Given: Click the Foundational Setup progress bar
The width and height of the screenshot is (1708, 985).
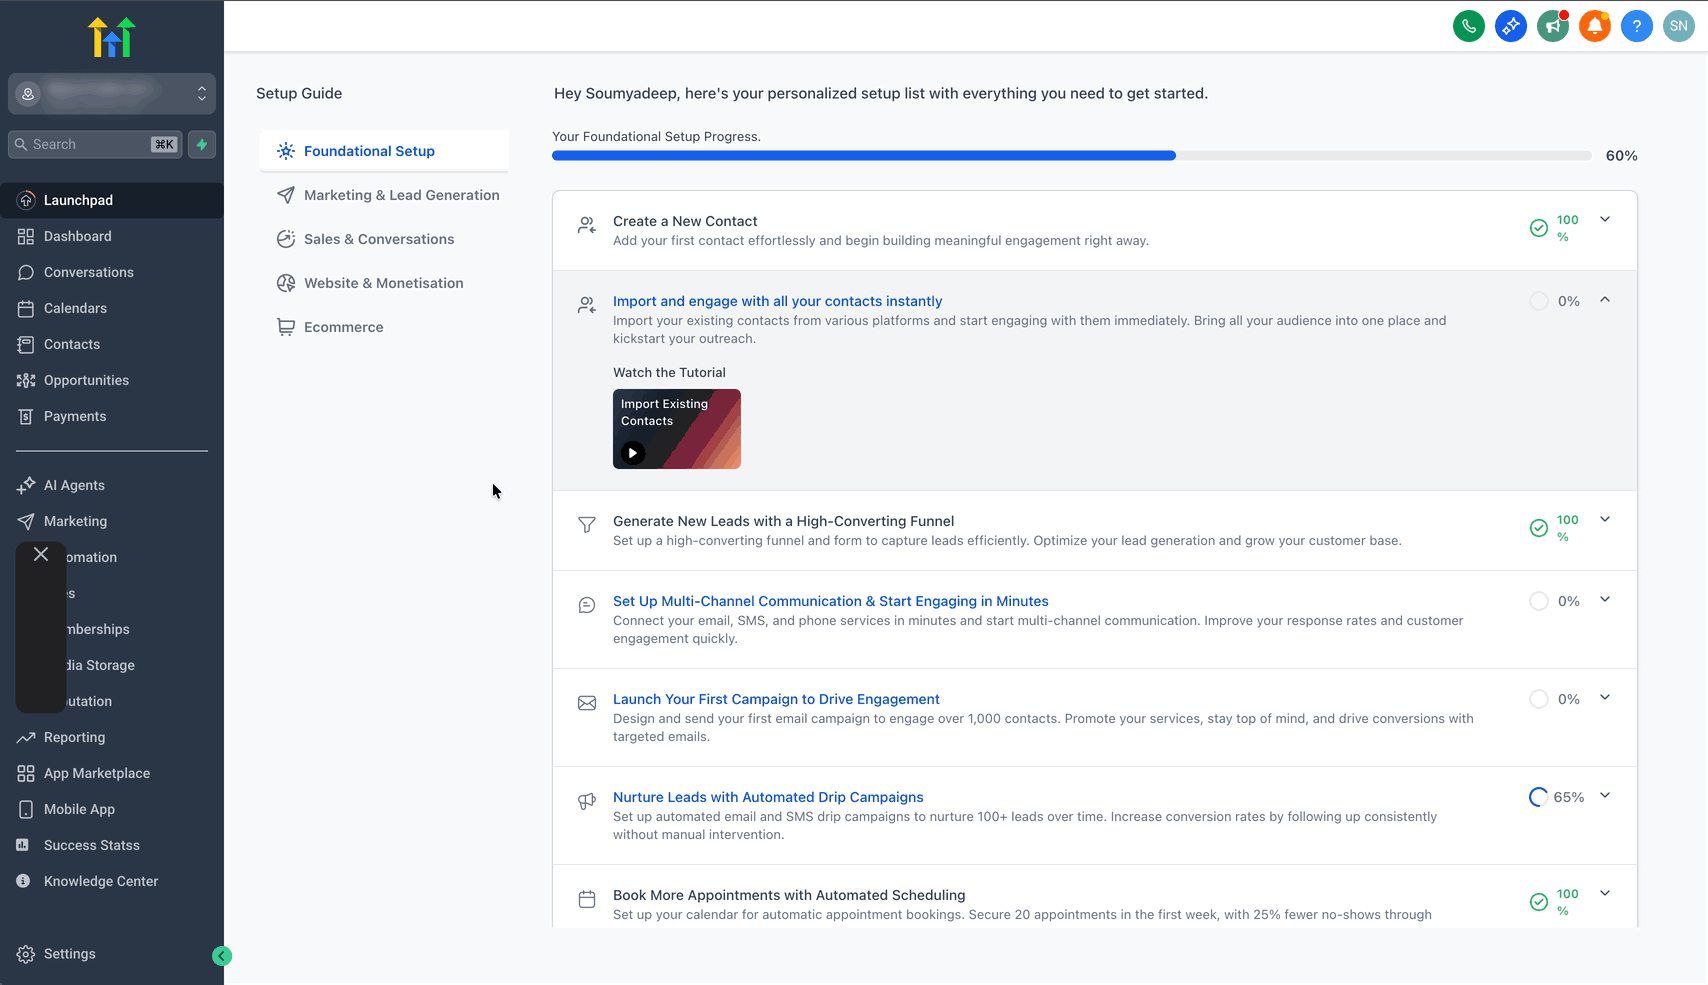Looking at the screenshot, I should click(x=1071, y=156).
